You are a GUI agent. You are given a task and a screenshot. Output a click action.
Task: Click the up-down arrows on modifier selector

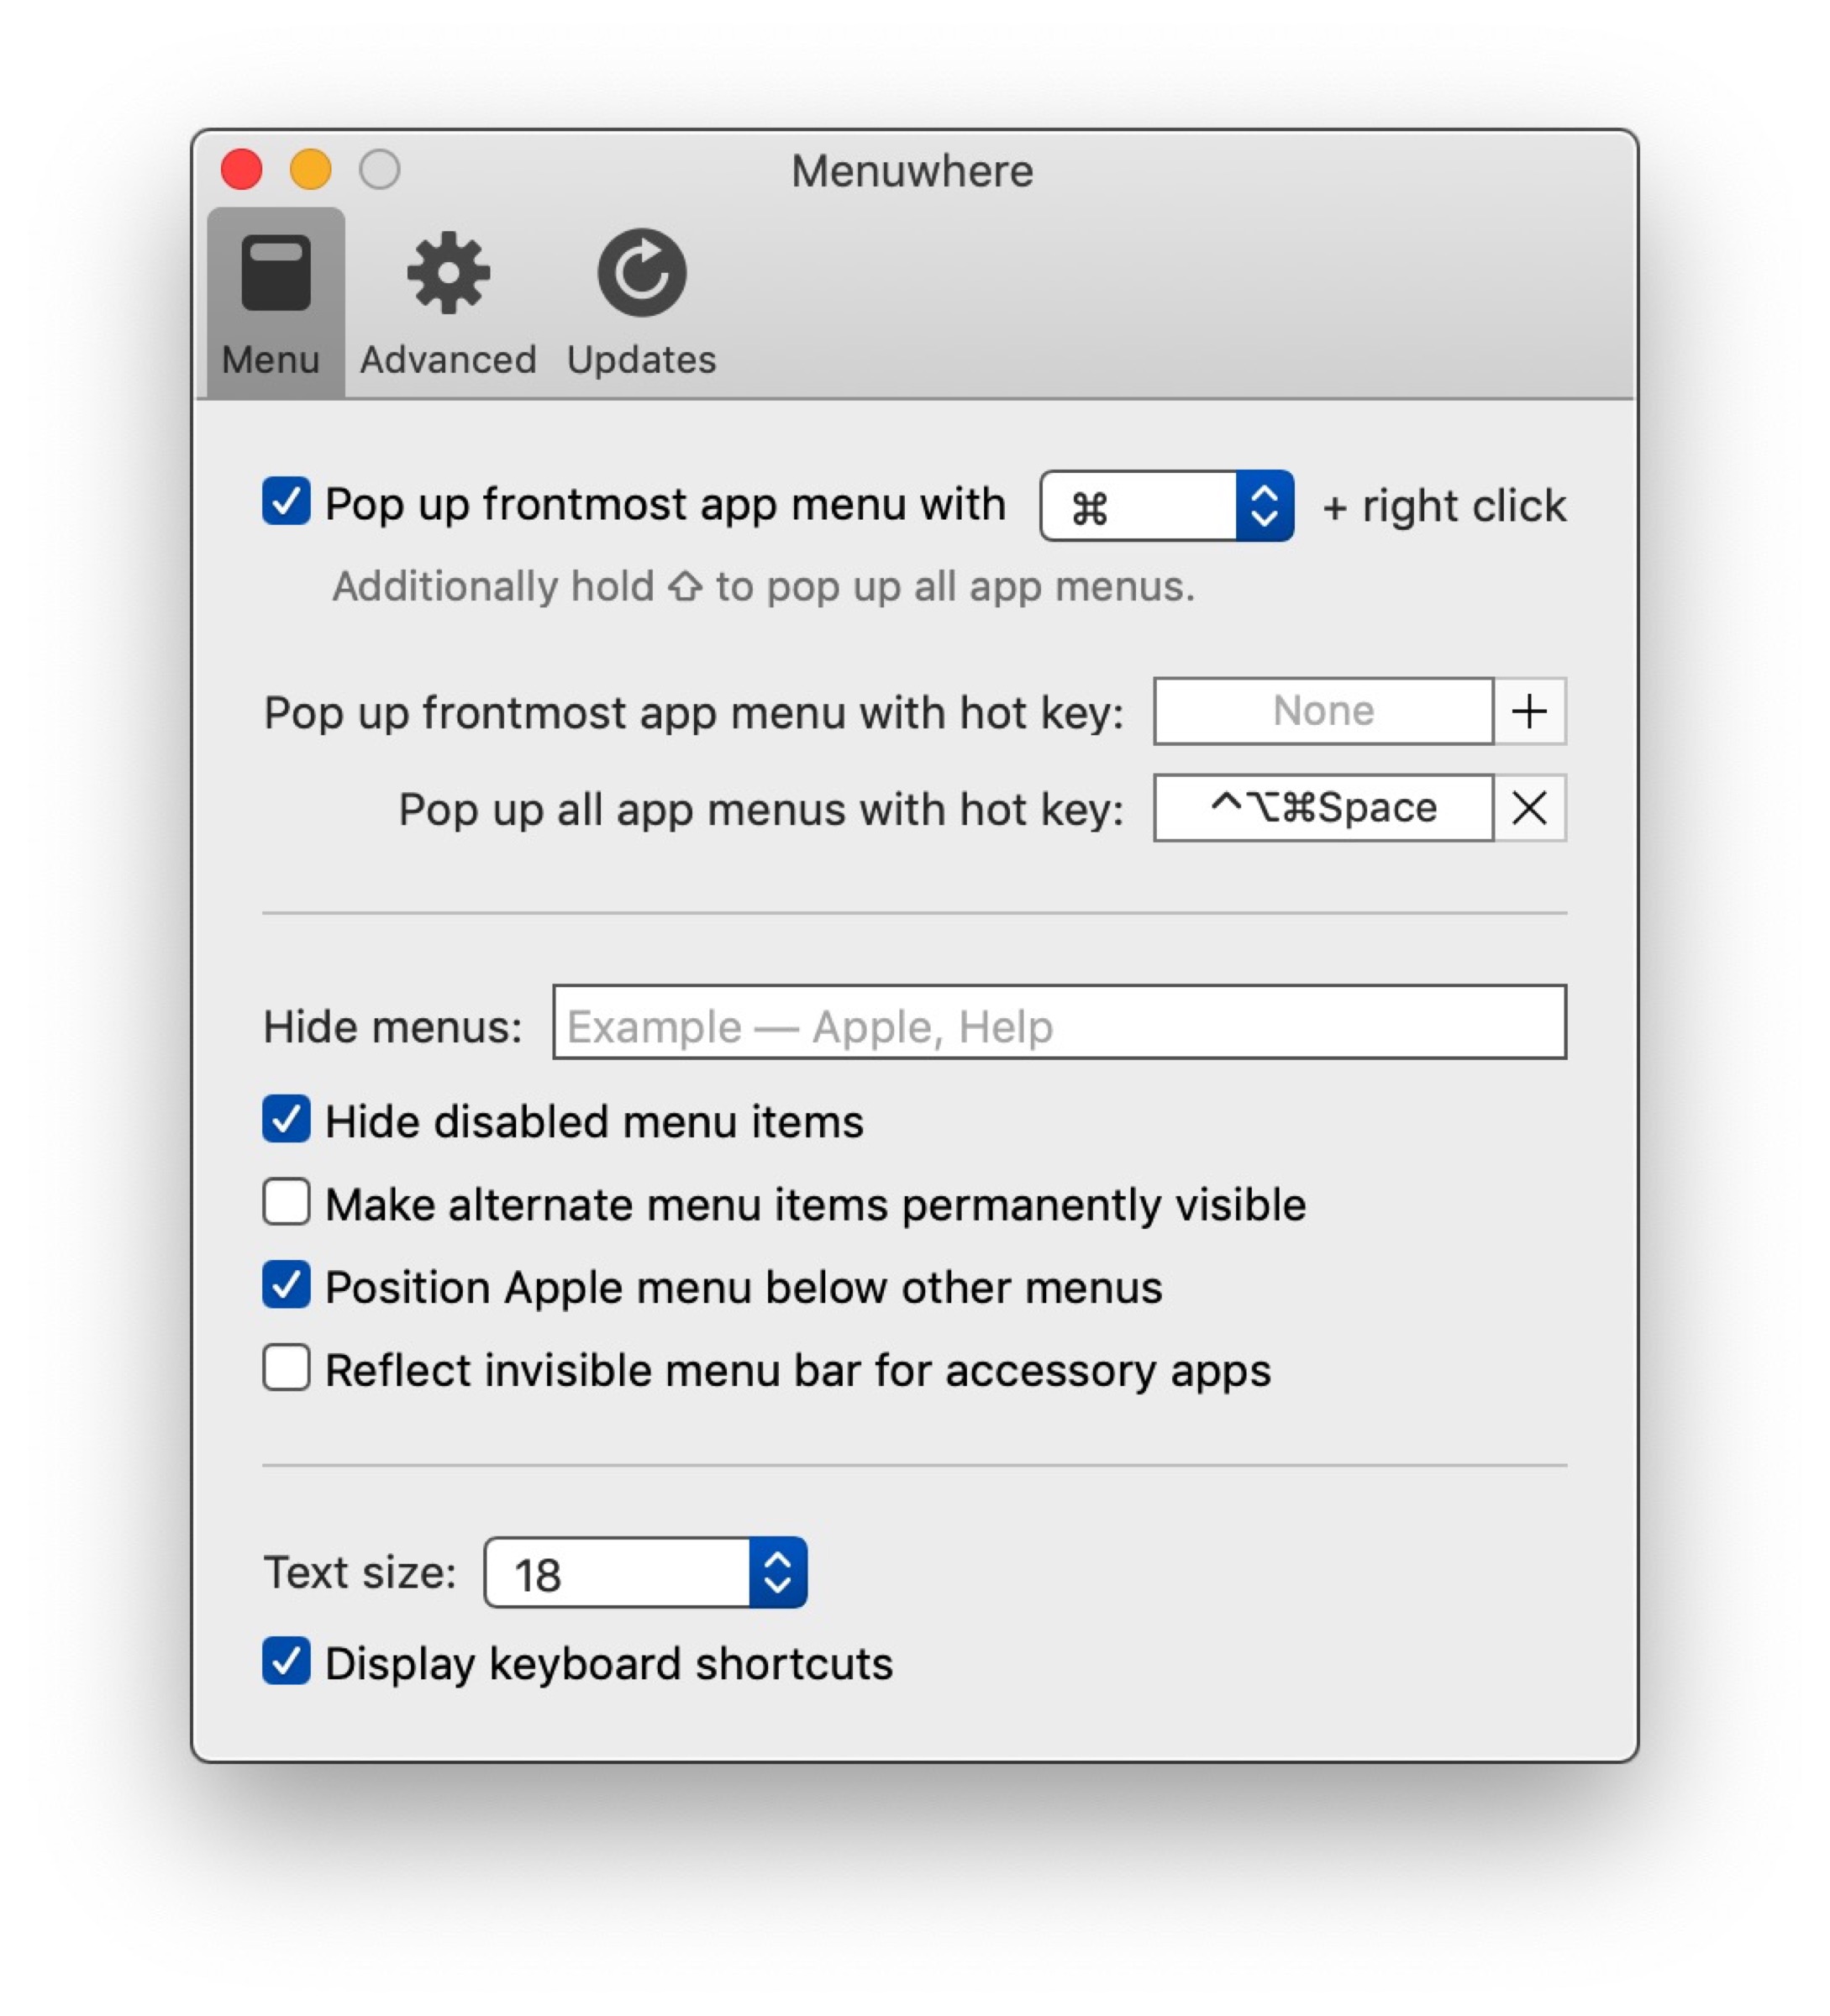(1265, 506)
